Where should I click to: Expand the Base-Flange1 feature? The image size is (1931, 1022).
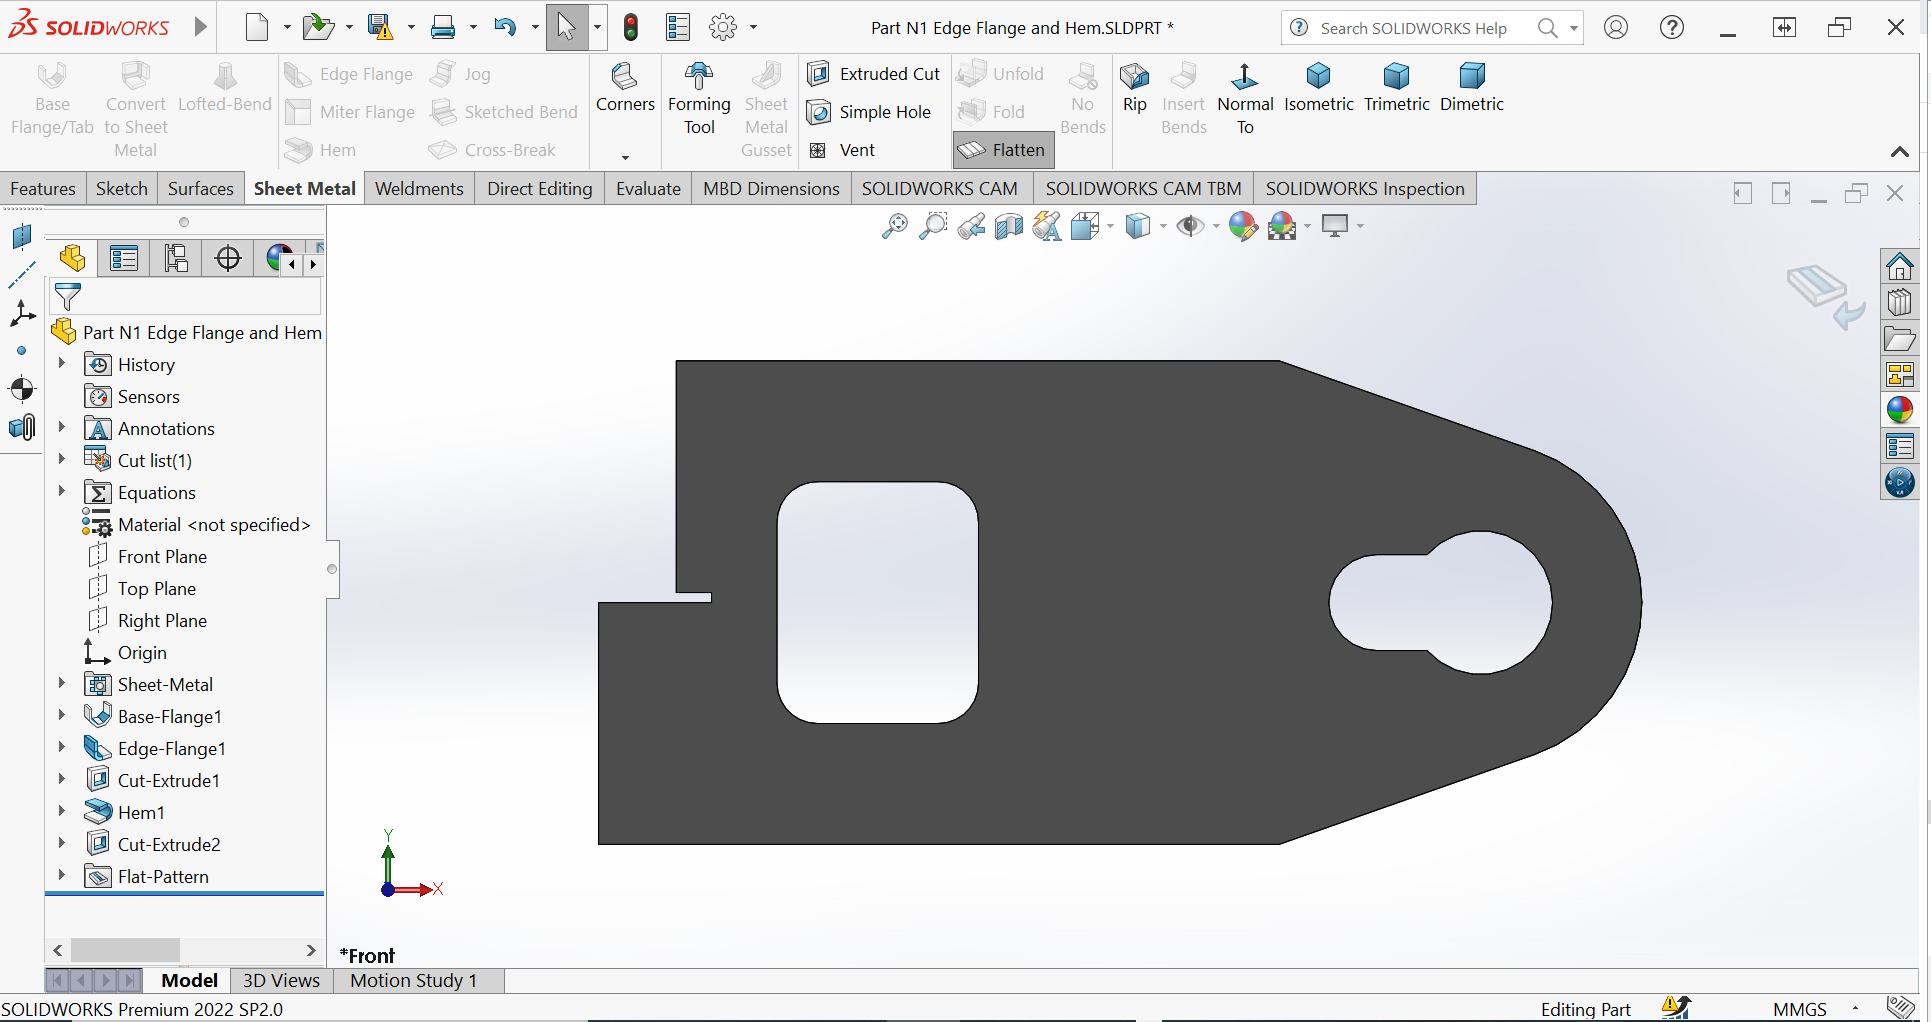point(62,715)
